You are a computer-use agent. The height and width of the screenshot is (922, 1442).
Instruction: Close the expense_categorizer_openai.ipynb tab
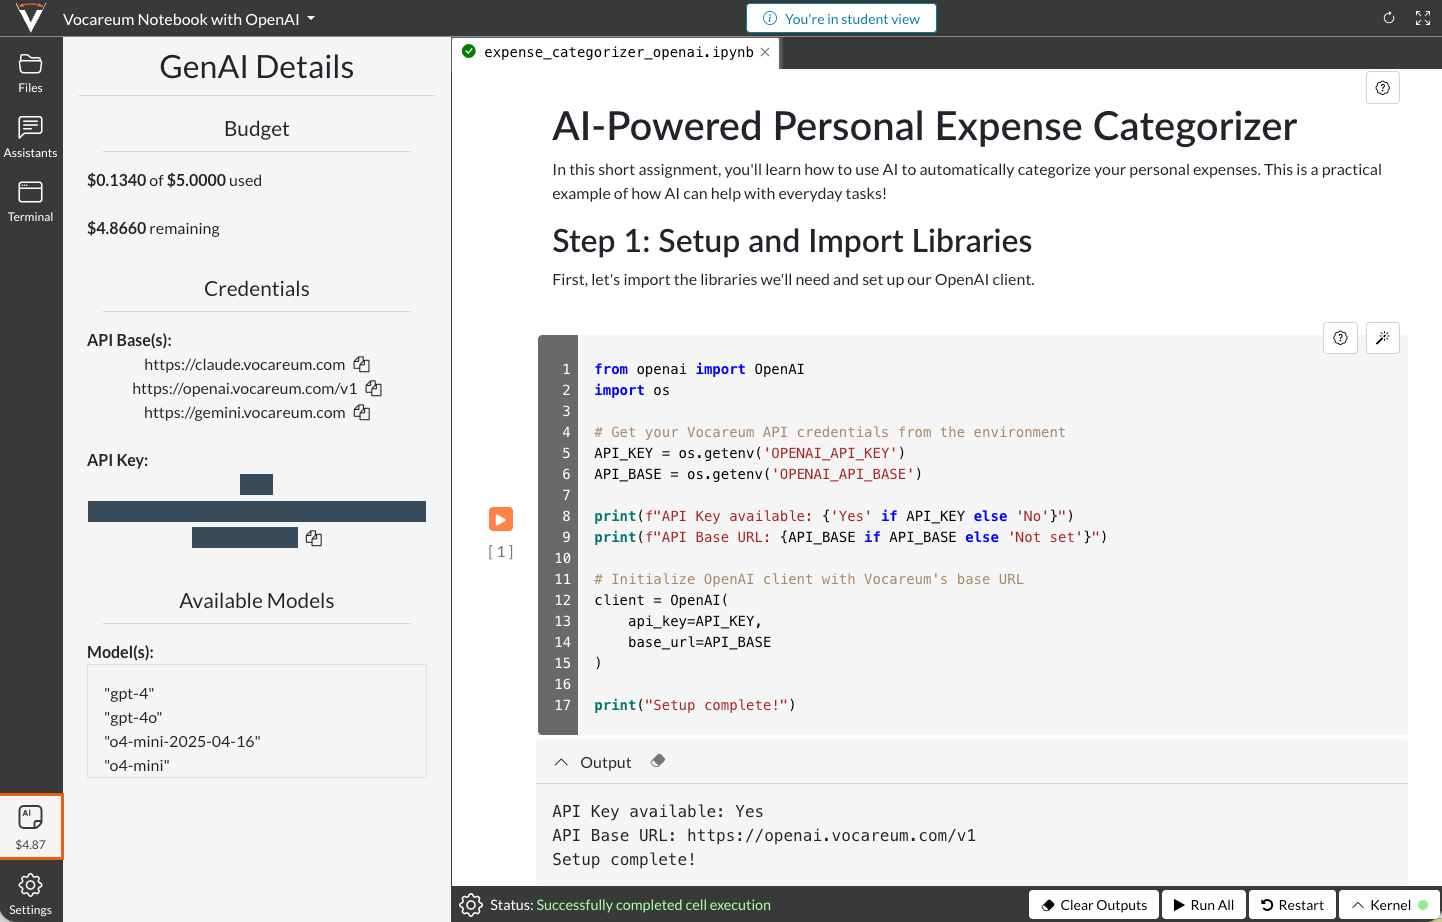coord(765,52)
